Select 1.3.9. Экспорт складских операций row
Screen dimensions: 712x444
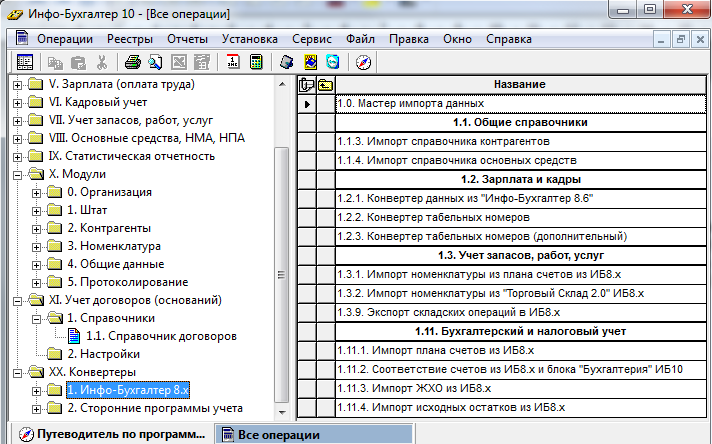pos(520,313)
